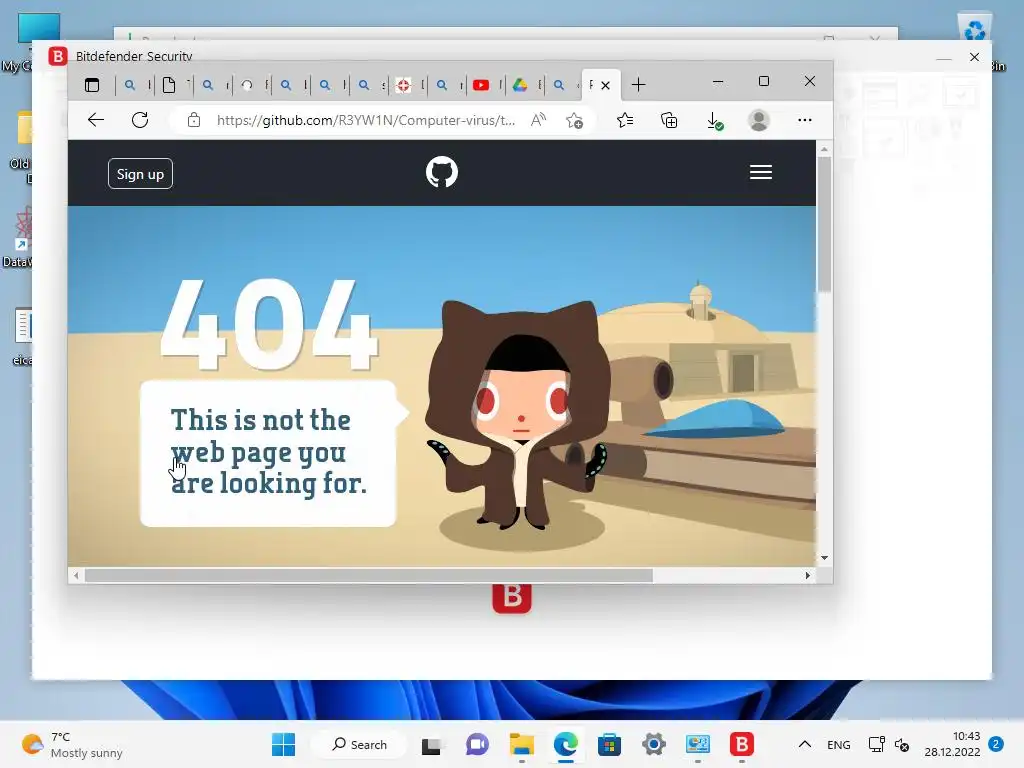Screen dimensions: 1024x768
Task: Click the github.com address bar URL
Action: (366, 120)
